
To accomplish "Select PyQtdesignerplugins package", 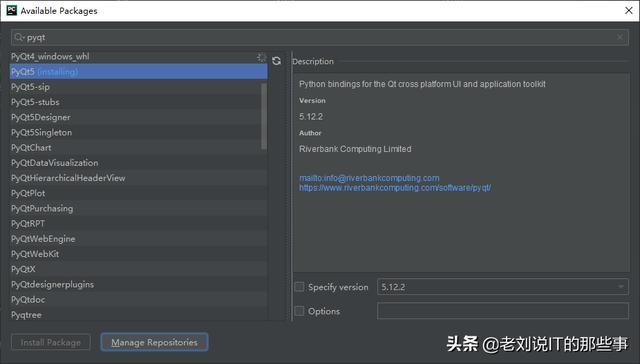I will click(x=139, y=284).
